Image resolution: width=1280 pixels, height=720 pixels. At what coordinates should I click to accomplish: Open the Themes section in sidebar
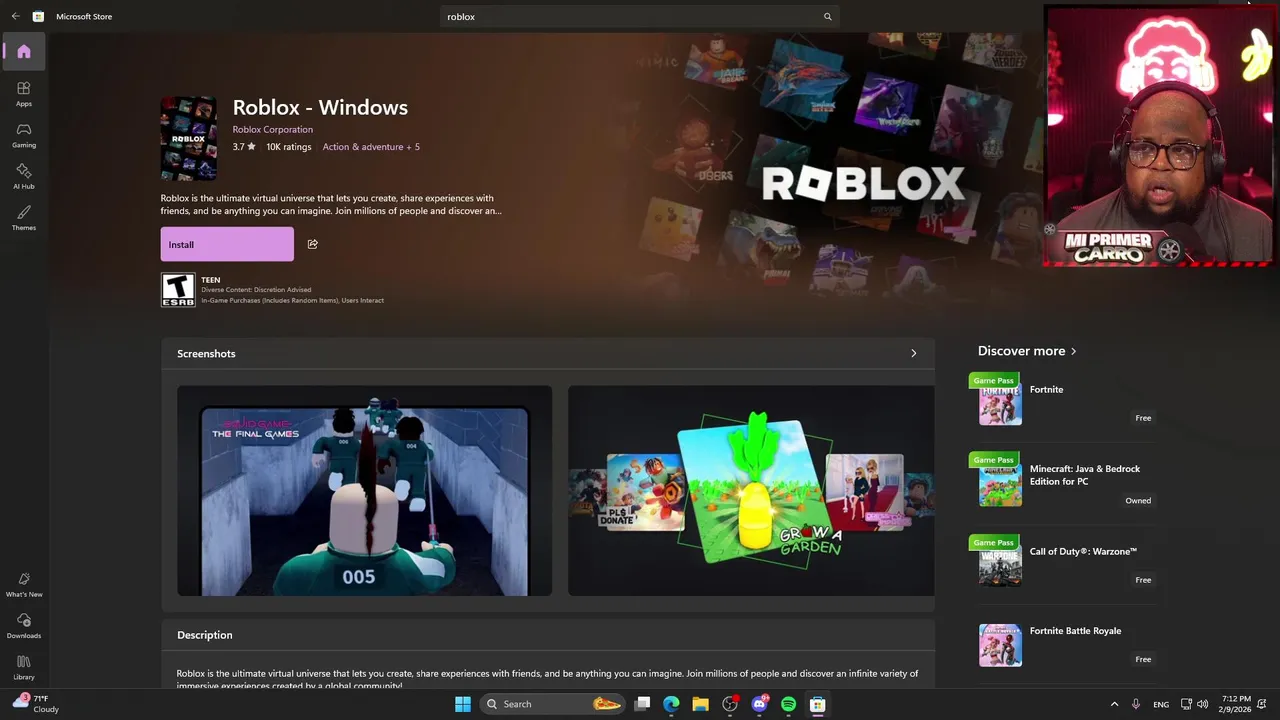click(x=24, y=218)
